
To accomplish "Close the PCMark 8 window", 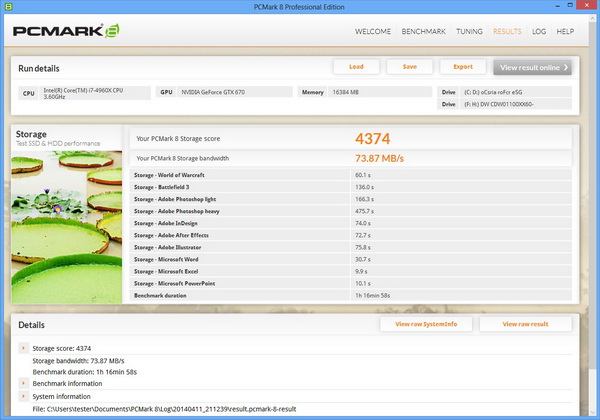I will pyautogui.click(x=587, y=5).
